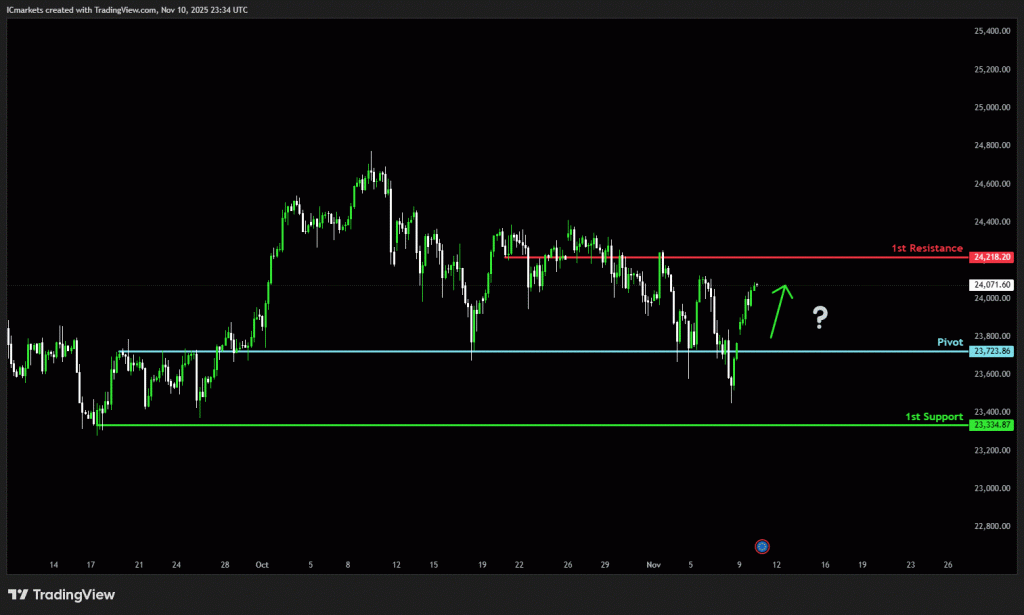Click the Oct label on time axis
The width and height of the screenshot is (1024, 615).
coord(262,565)
